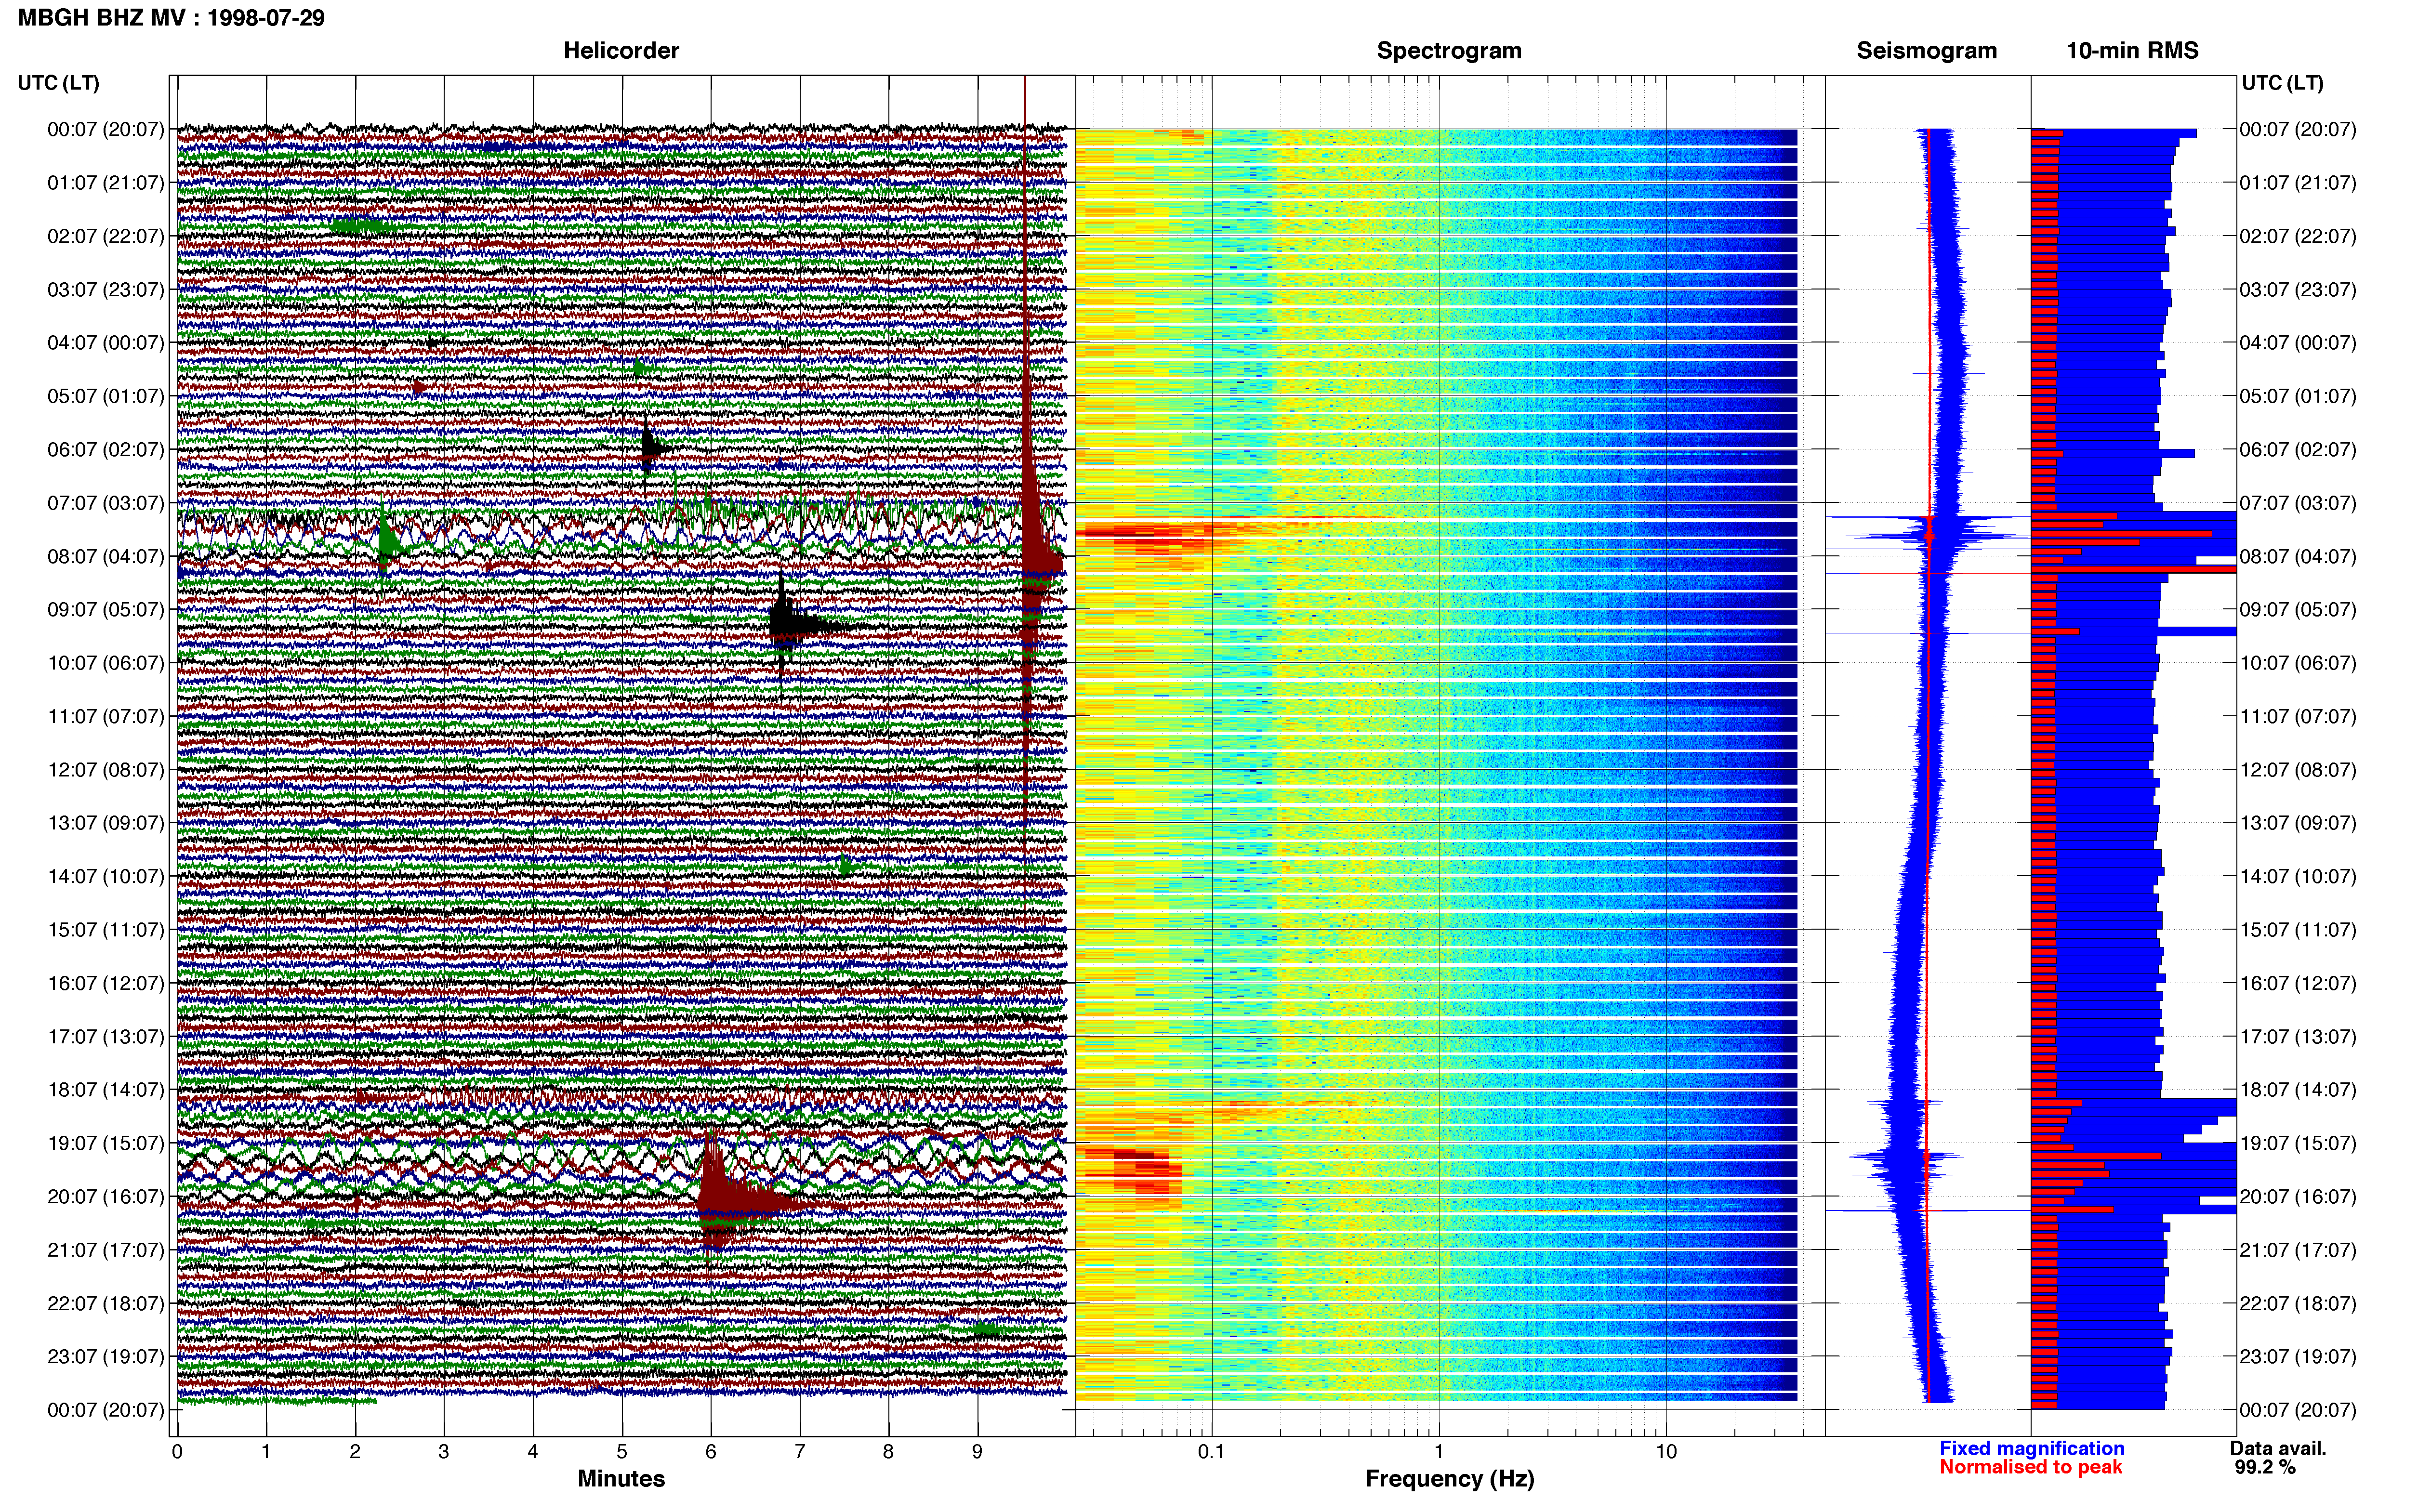Click left time label '07:07 (03:07)'
Screen dimensions: 2418x1512
(106, 503)
